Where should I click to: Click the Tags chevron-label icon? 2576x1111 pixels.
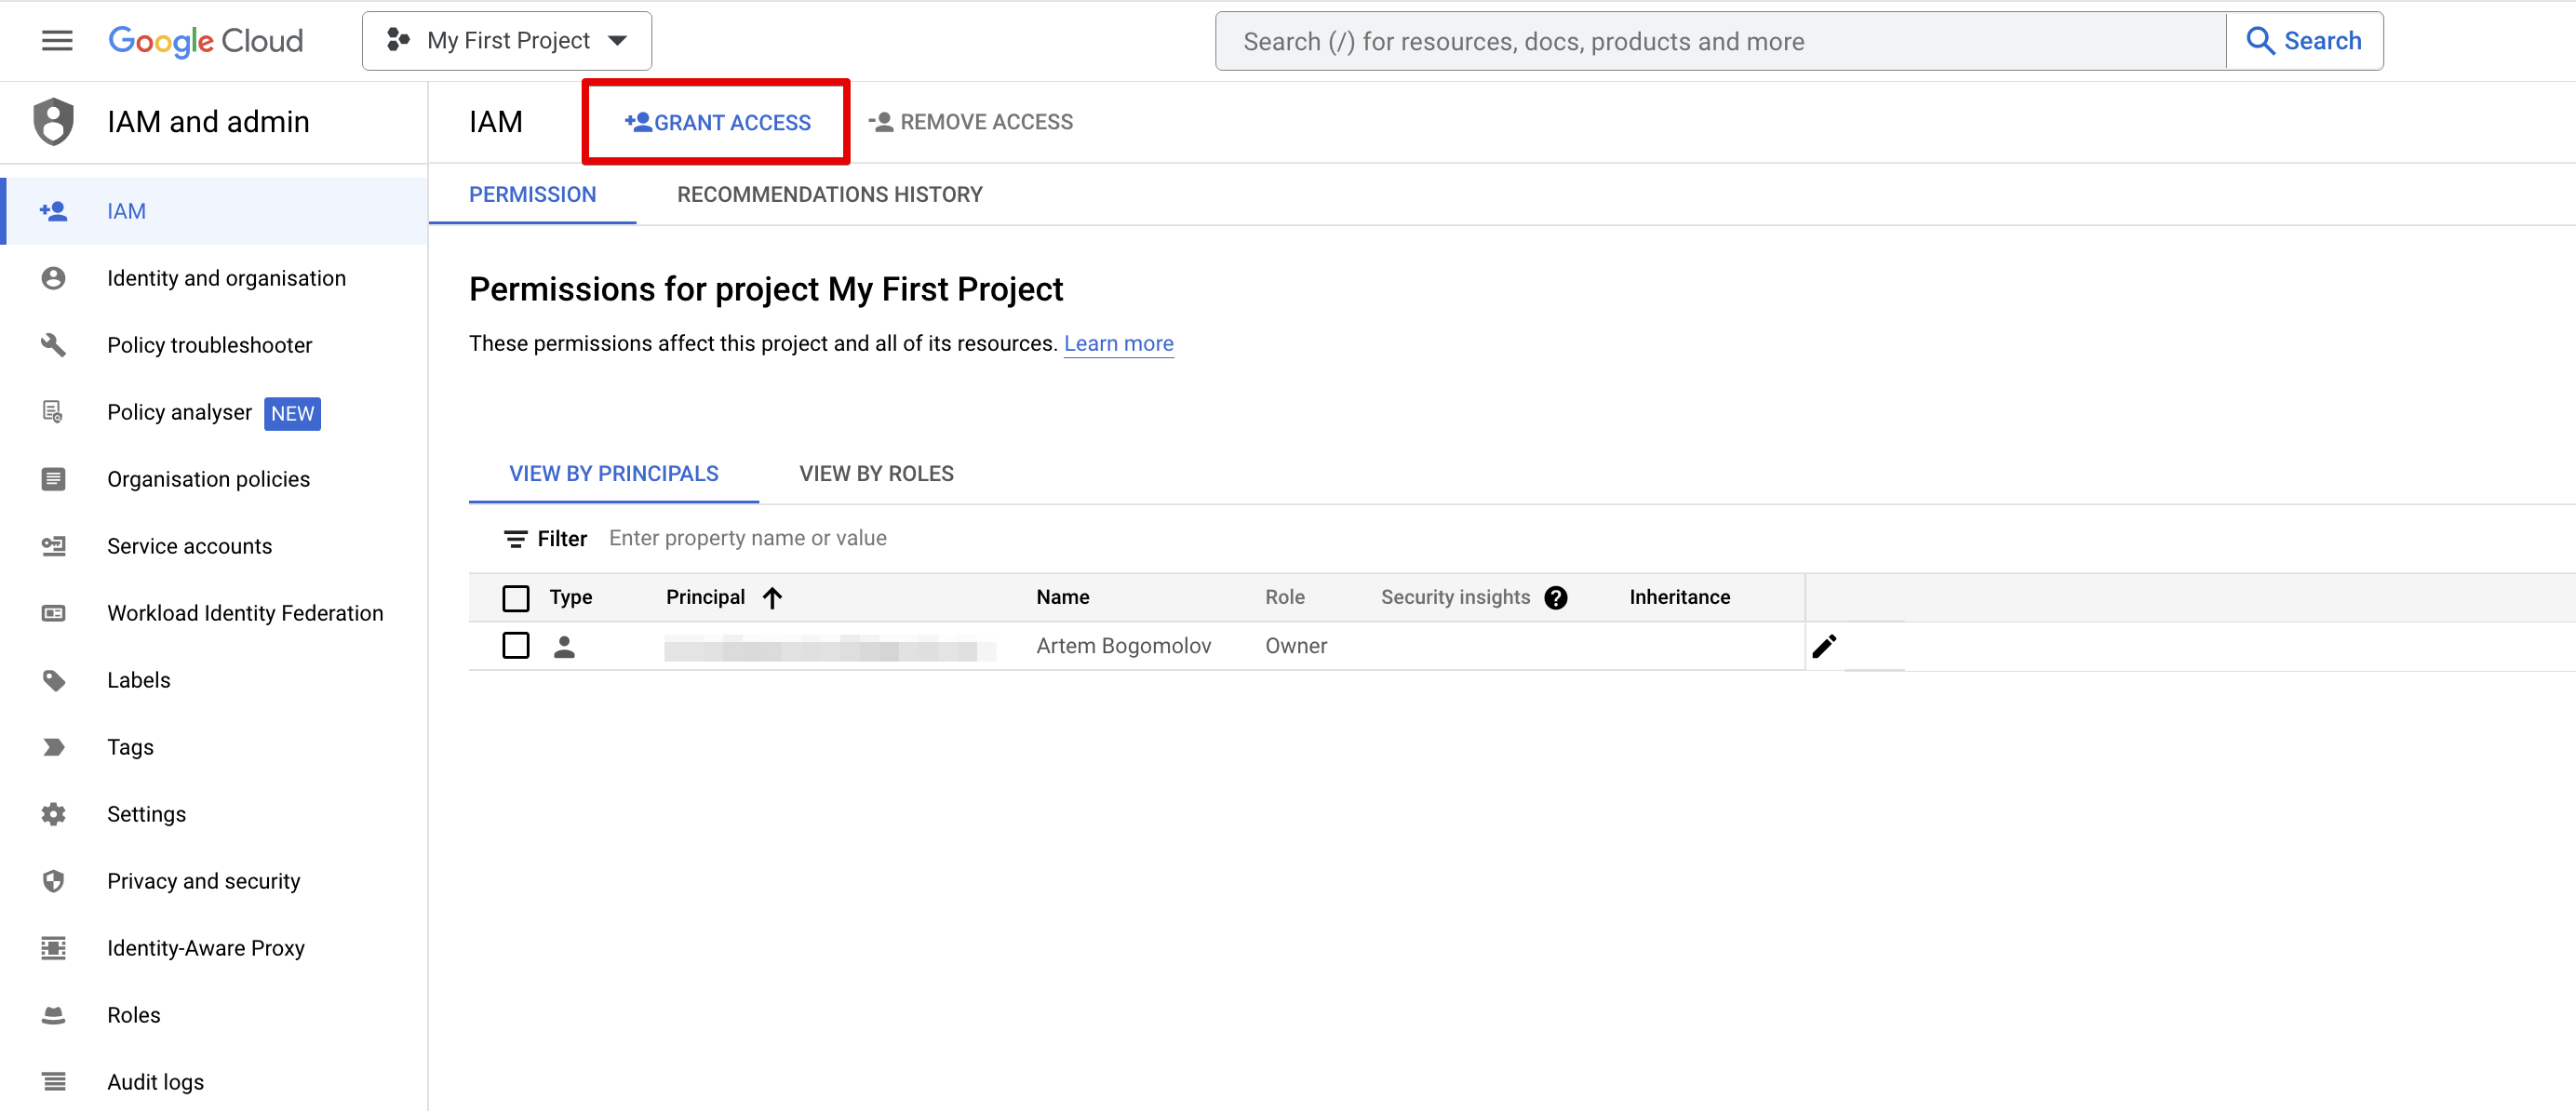[x=54, y=747]
